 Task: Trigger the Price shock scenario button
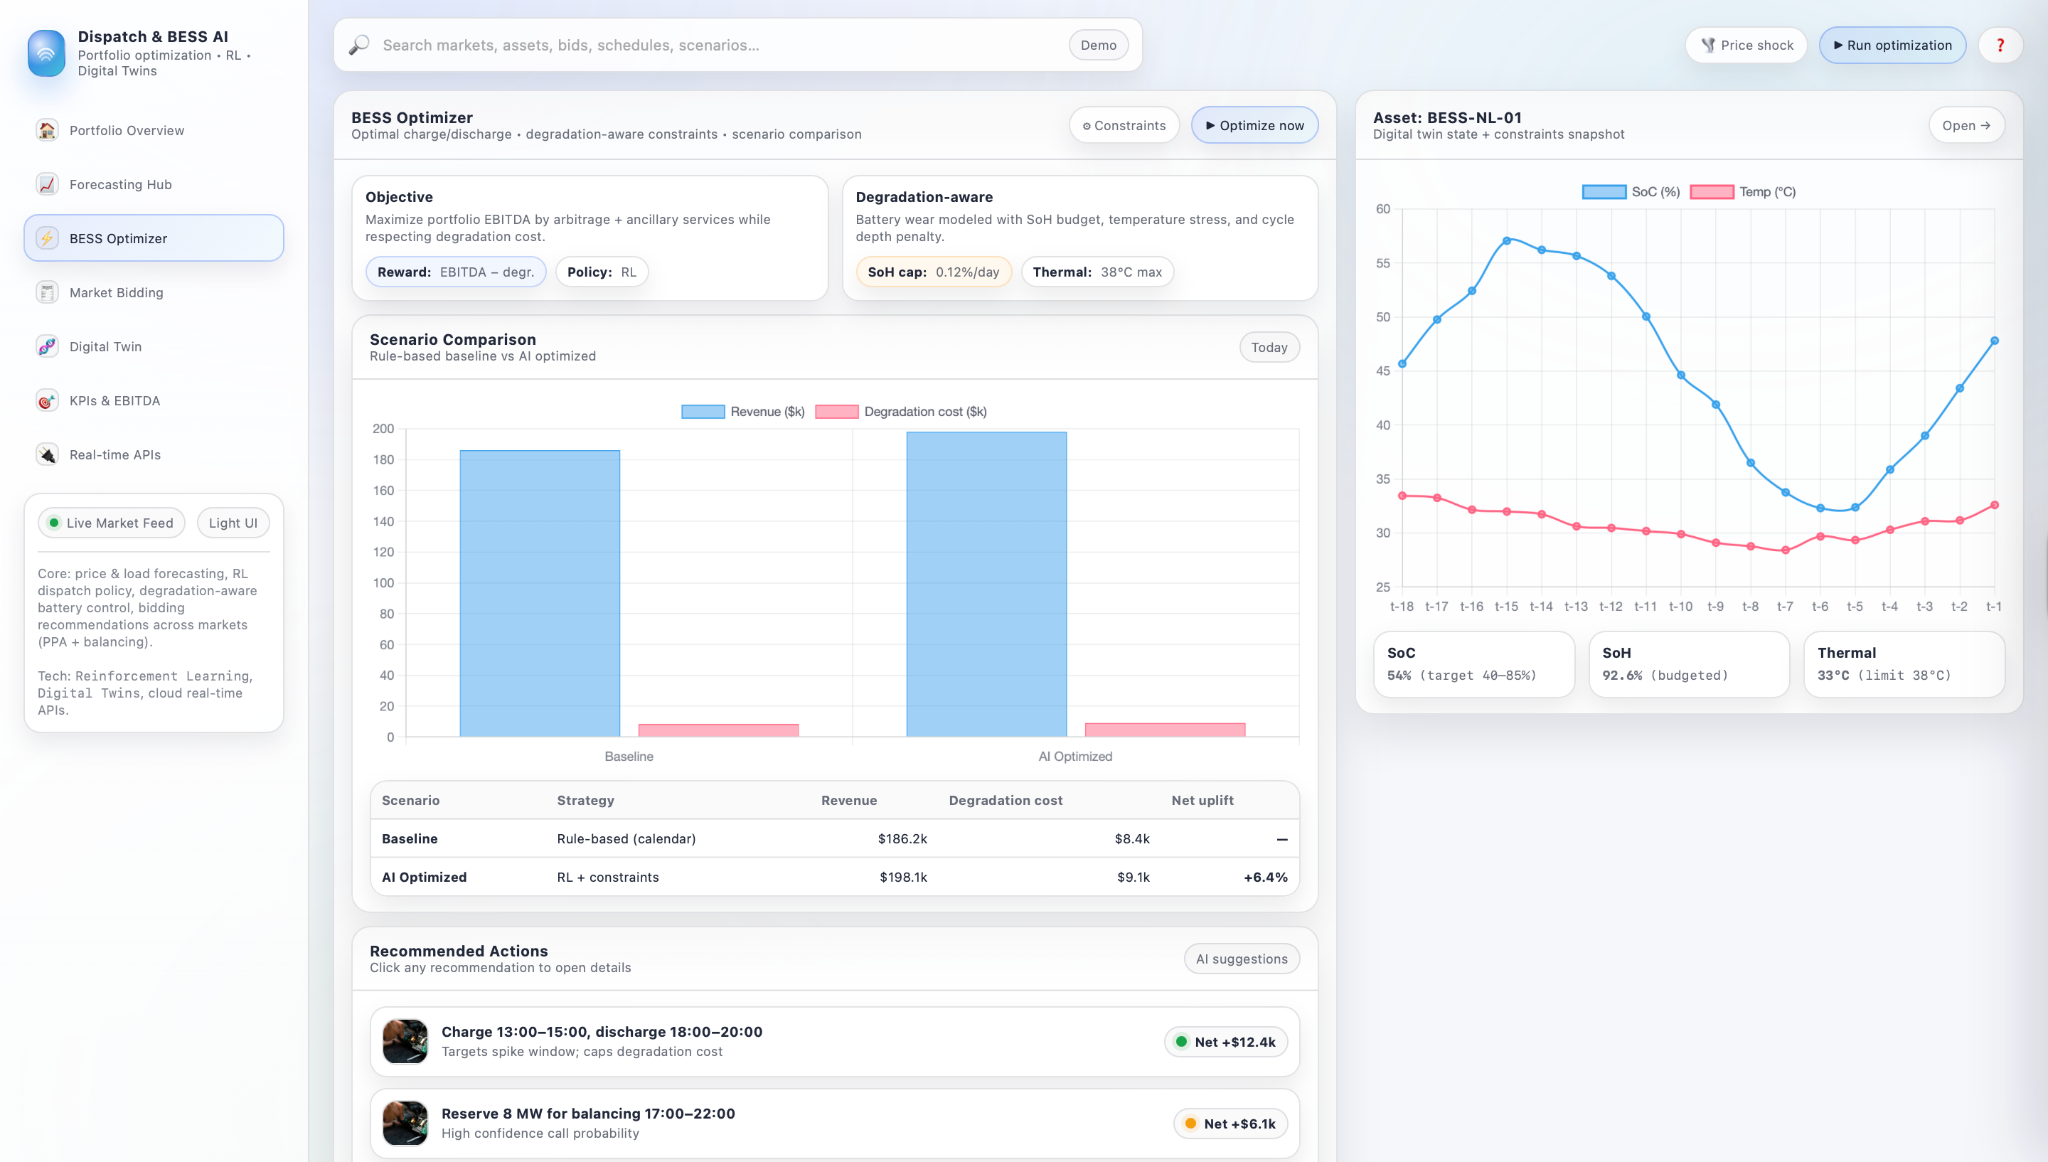(1746, 45)
